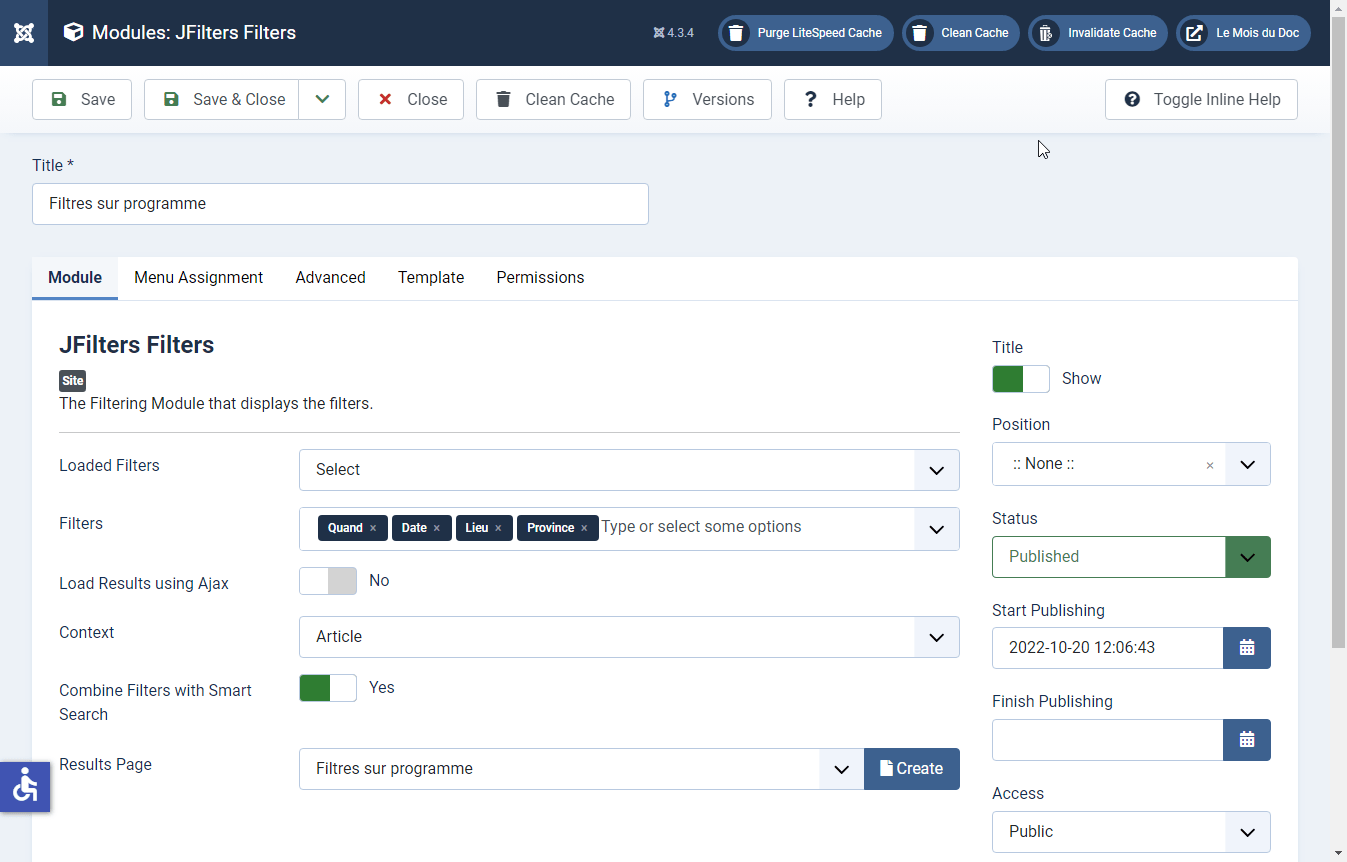The width and height of the screenshot is (1347, 862).
Task: Click the toolbar Clean Cache button
Action: click(553, 100)
